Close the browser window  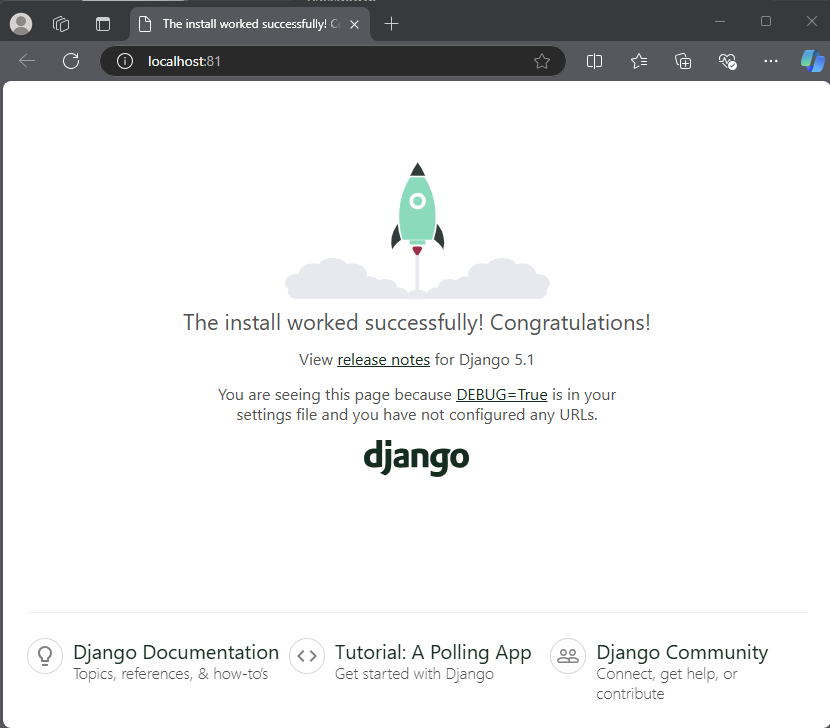click(811, 22)
